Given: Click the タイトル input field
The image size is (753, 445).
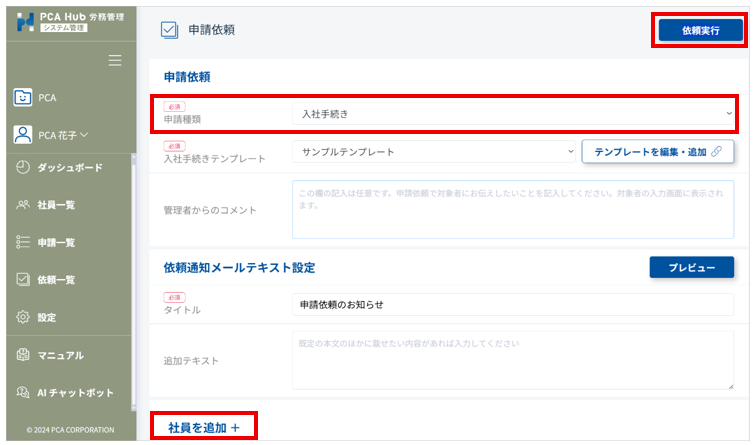Looking at the screenshot, I should (x=512, y=304).
